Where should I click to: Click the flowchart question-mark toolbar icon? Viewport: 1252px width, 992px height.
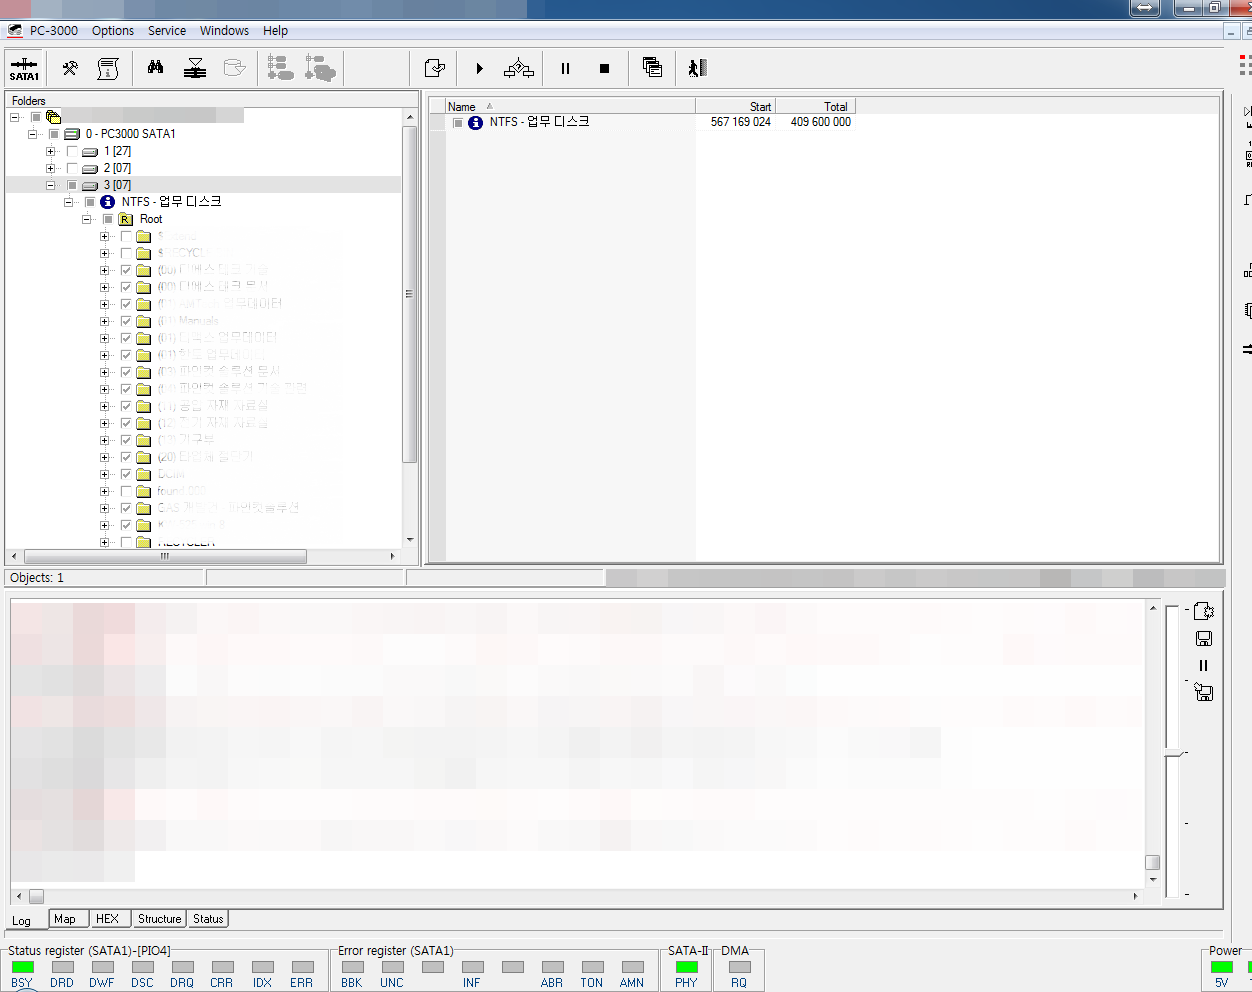[x=518, y=68]
